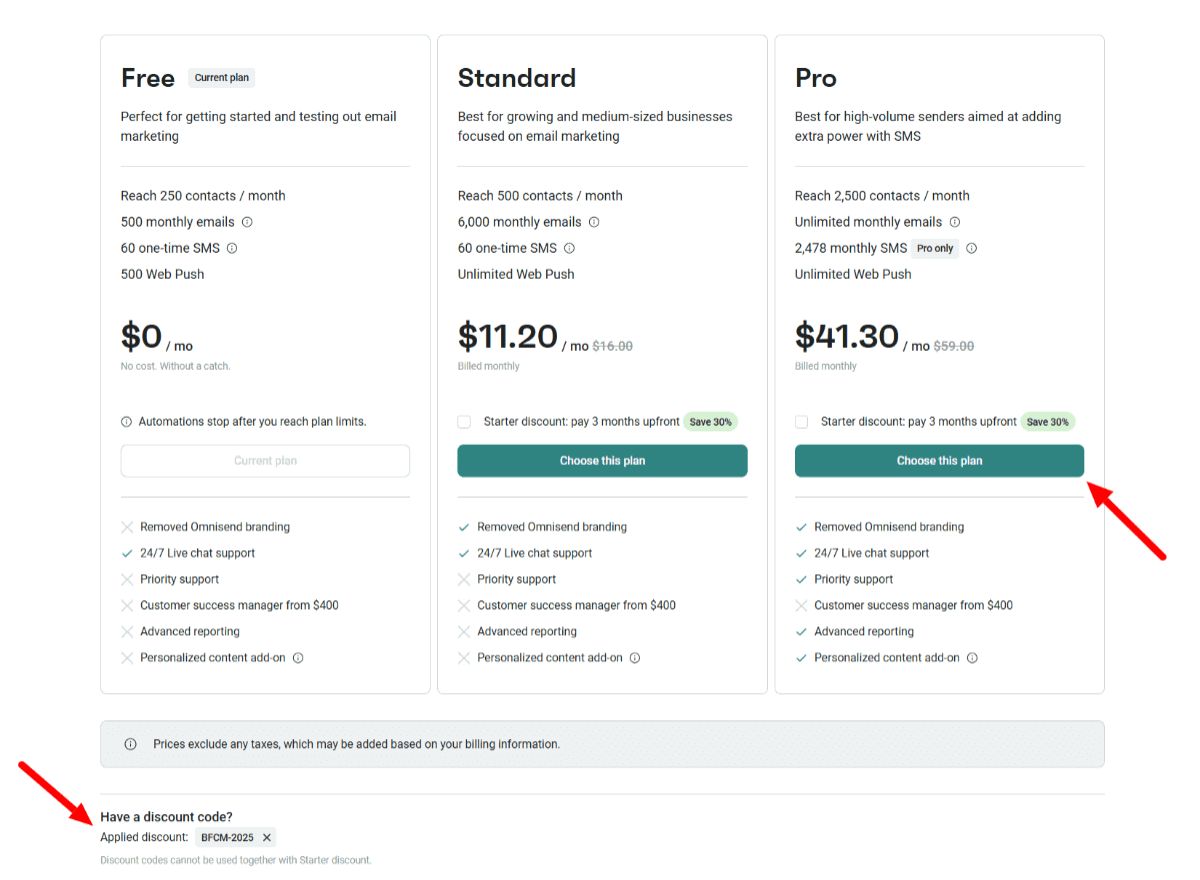Show tooltip for Standard's 60 one-time SMS
Viewport: 1200px width, 880px height.
pyautogui.click(x=568, y=247)
